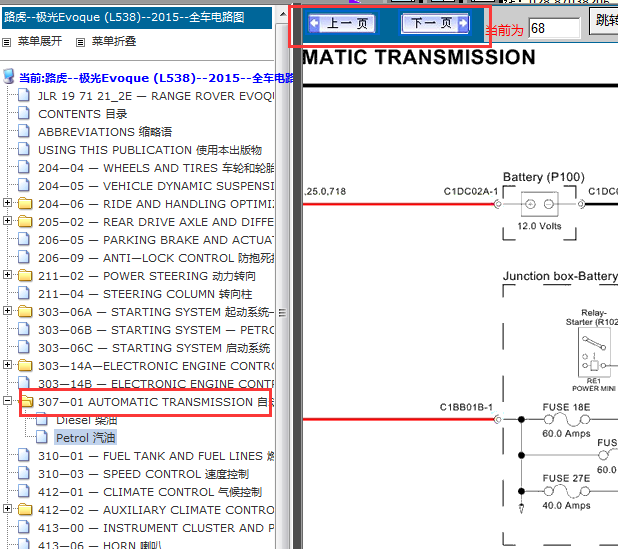
Task: Click folder icon of 303-06A STARTING SYSTEM
Action: [x=25, y=312]
